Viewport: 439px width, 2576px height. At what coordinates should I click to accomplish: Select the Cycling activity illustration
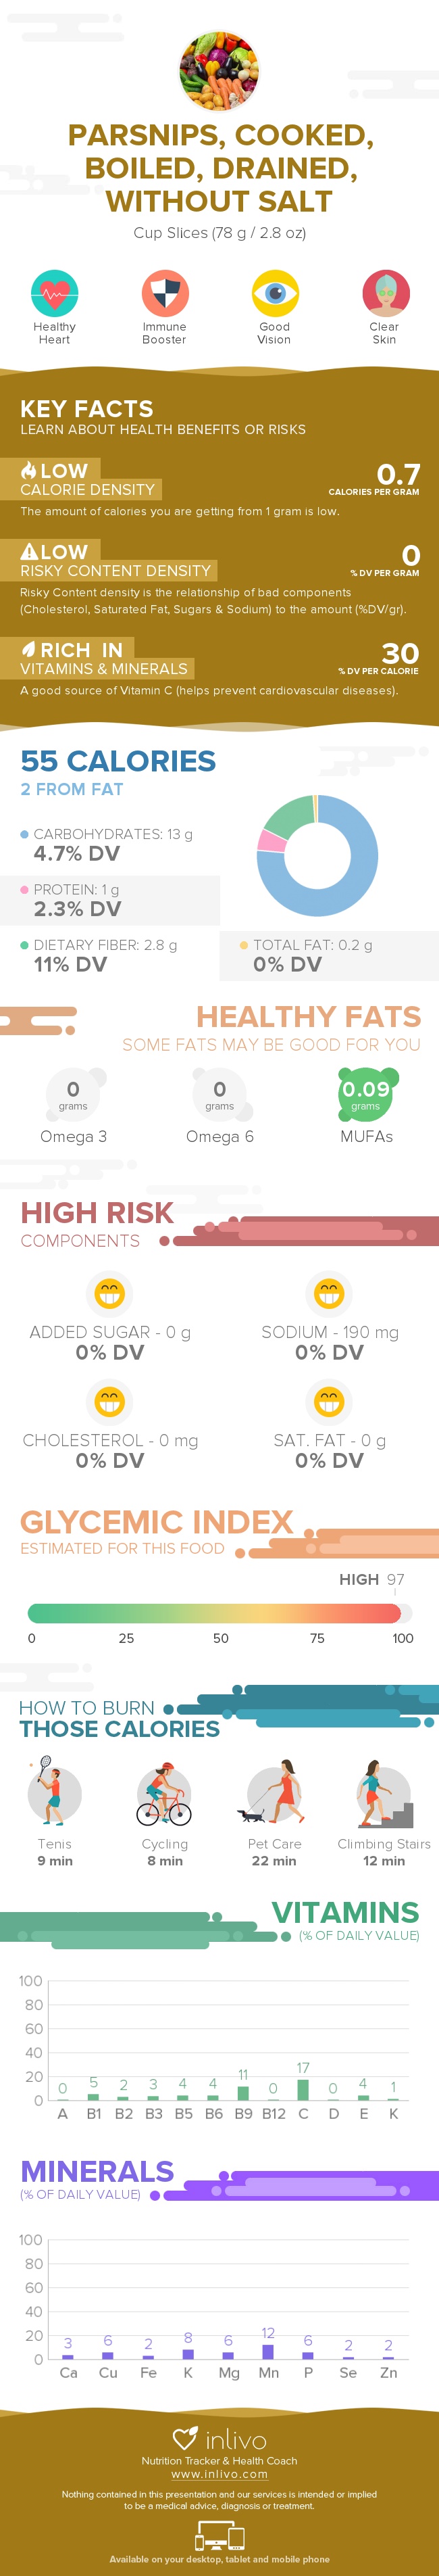click(x=164, y=1796)
